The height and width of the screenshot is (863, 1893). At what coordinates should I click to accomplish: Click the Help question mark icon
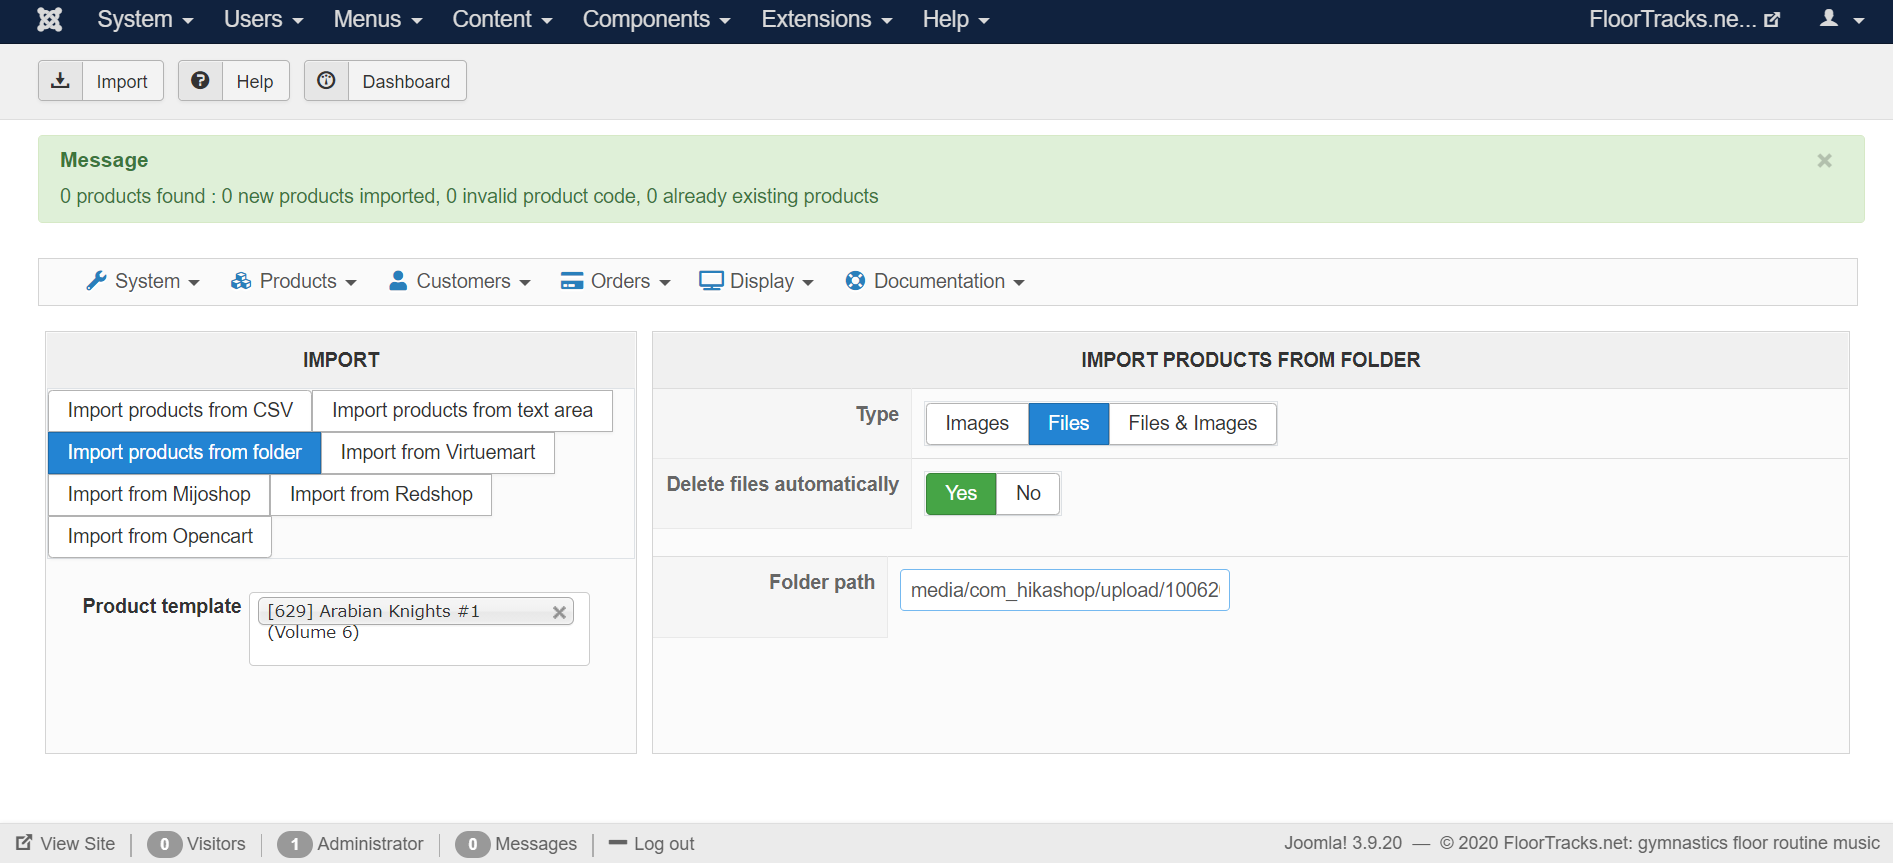(200, 80)
